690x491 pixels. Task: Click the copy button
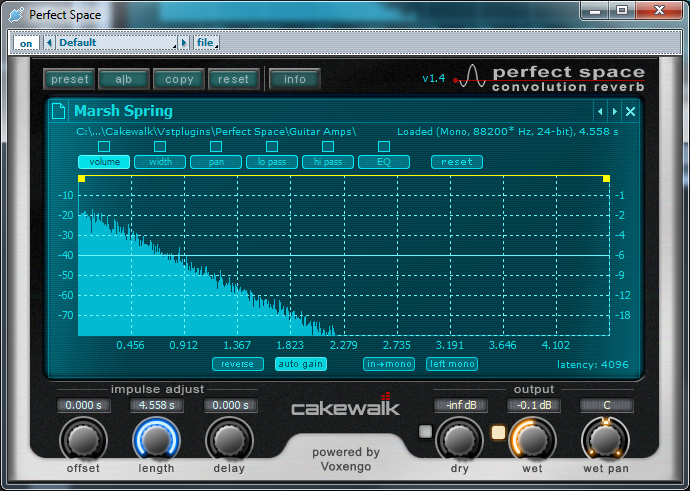coord(179,80)
